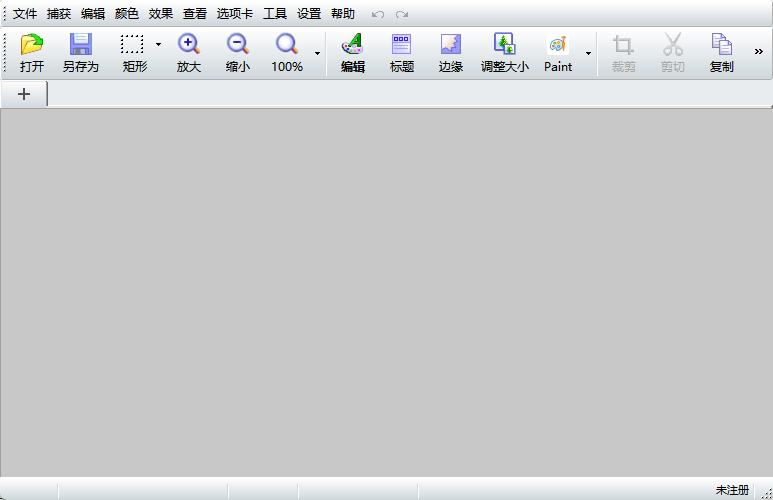Apply edge effect with the 边缘 icon
773x500 pixels.
(451, 53)
